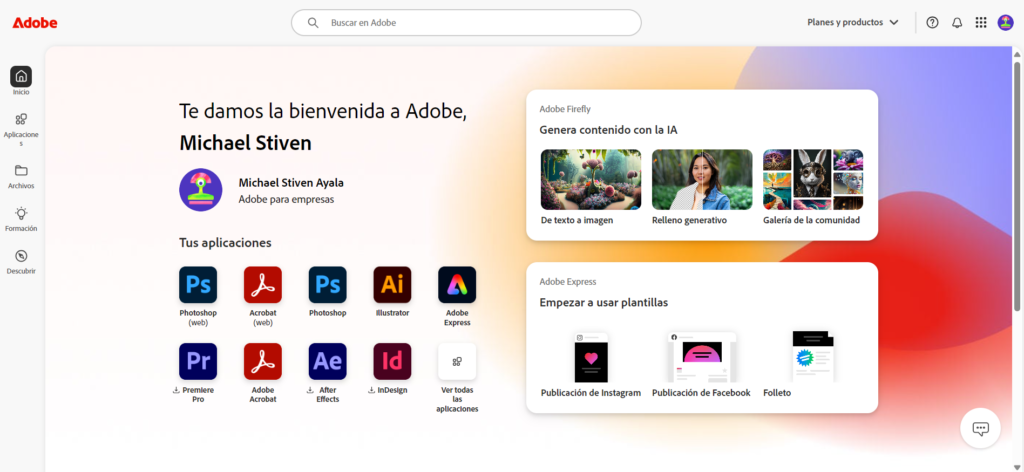The image size is (1024, 472).
Task: Click Ver todas las aplicaciones
Action: (x=457, y=362)
